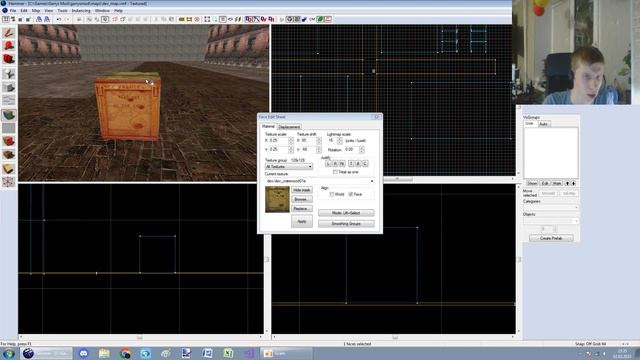Click the Smoothing Groups button

346,224
